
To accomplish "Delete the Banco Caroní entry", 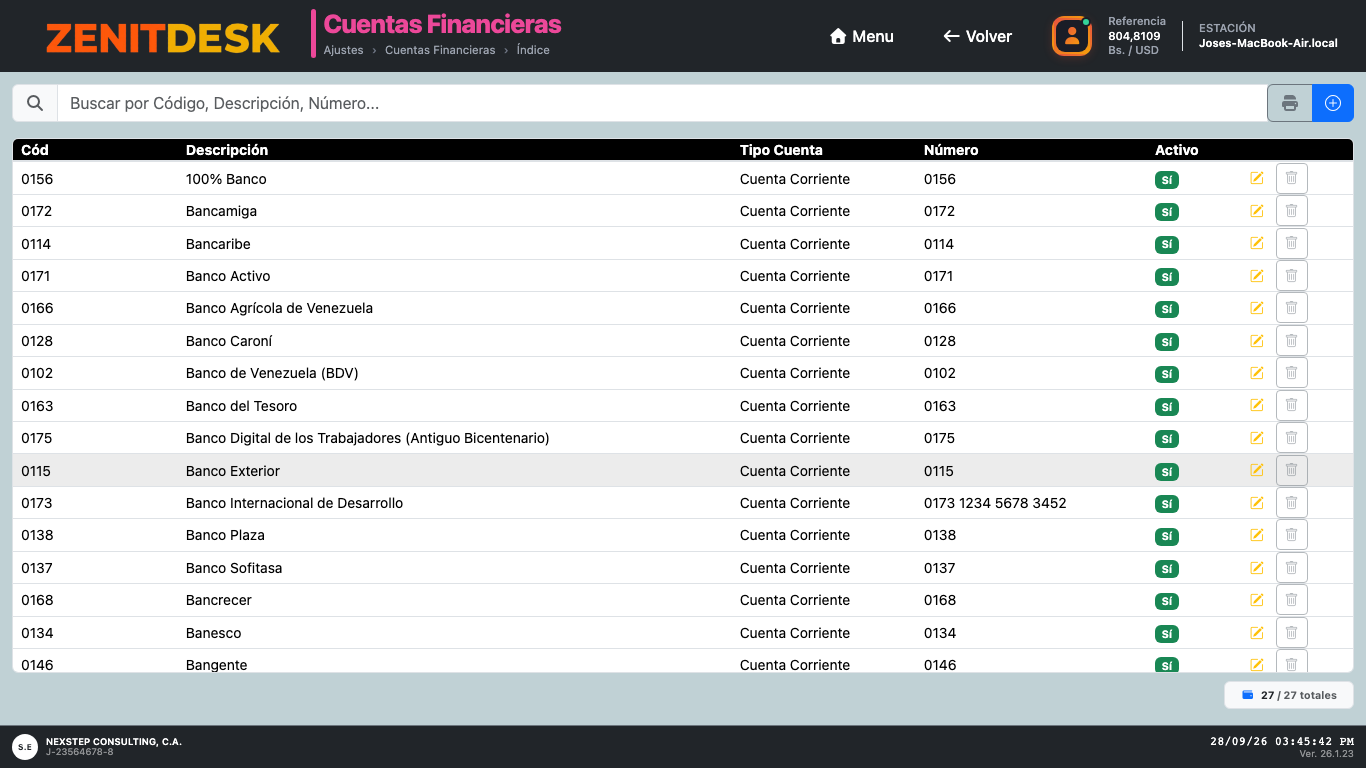I will (1291, 340).
